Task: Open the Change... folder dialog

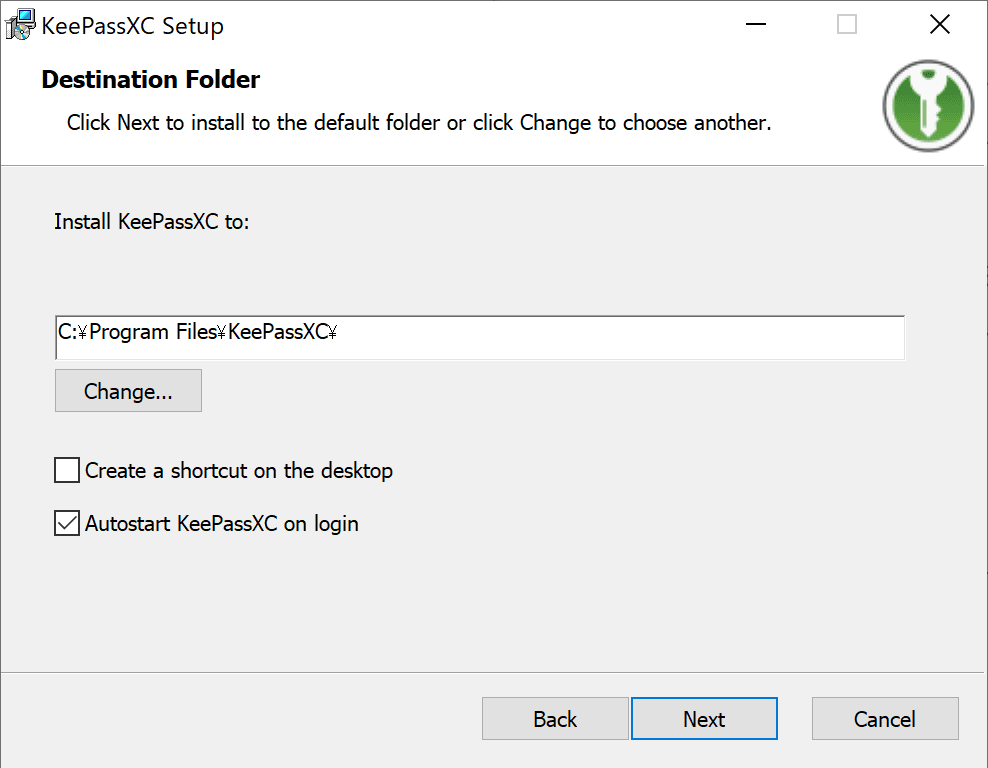Action: [x=129, y=391]
